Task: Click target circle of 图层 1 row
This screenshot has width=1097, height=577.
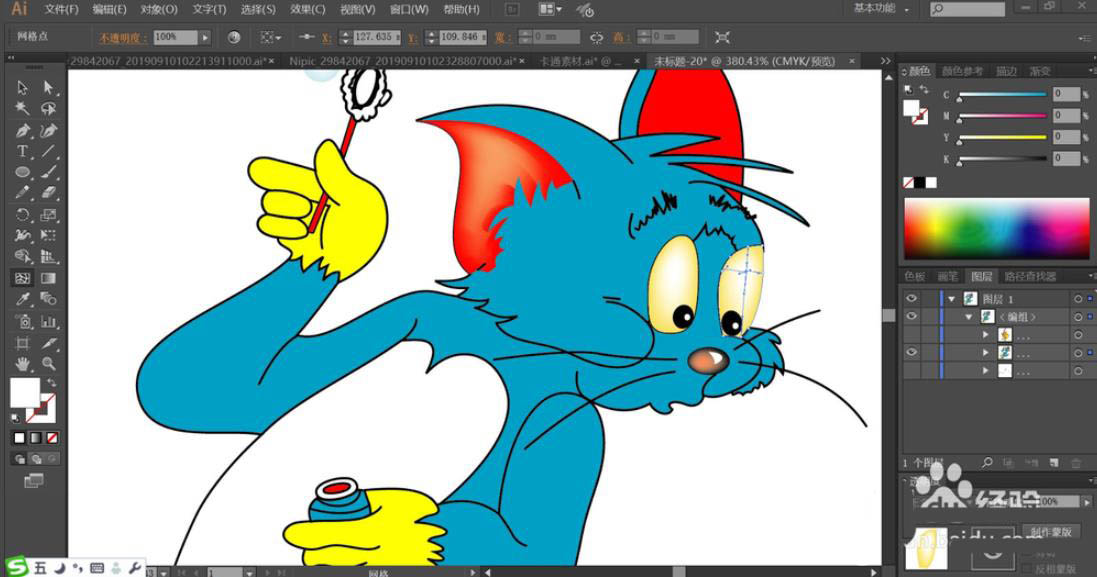Action: click(x=1078, y=299)
